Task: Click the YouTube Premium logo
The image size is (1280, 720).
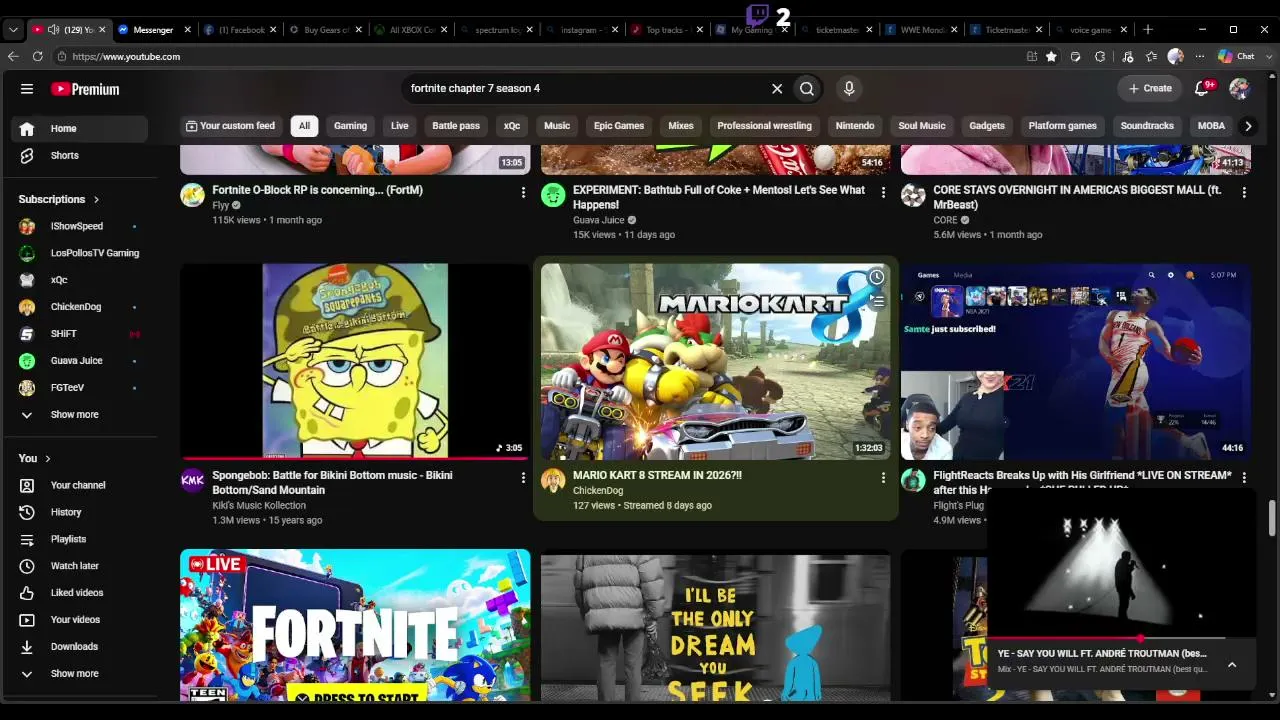Action: point(85,89)
